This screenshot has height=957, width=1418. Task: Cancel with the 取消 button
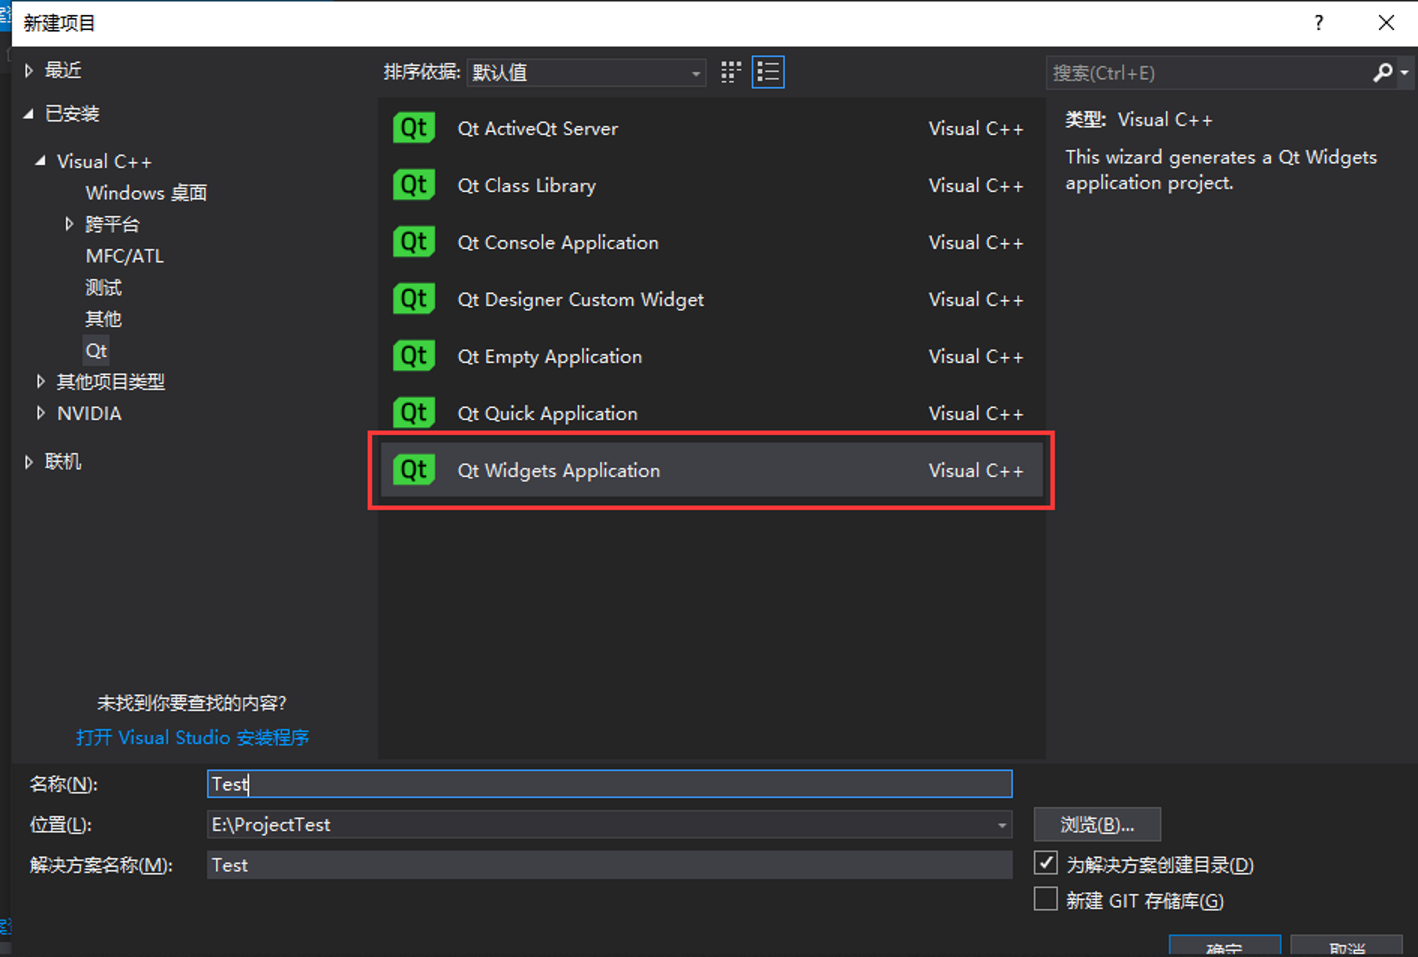coord(1346,946)
